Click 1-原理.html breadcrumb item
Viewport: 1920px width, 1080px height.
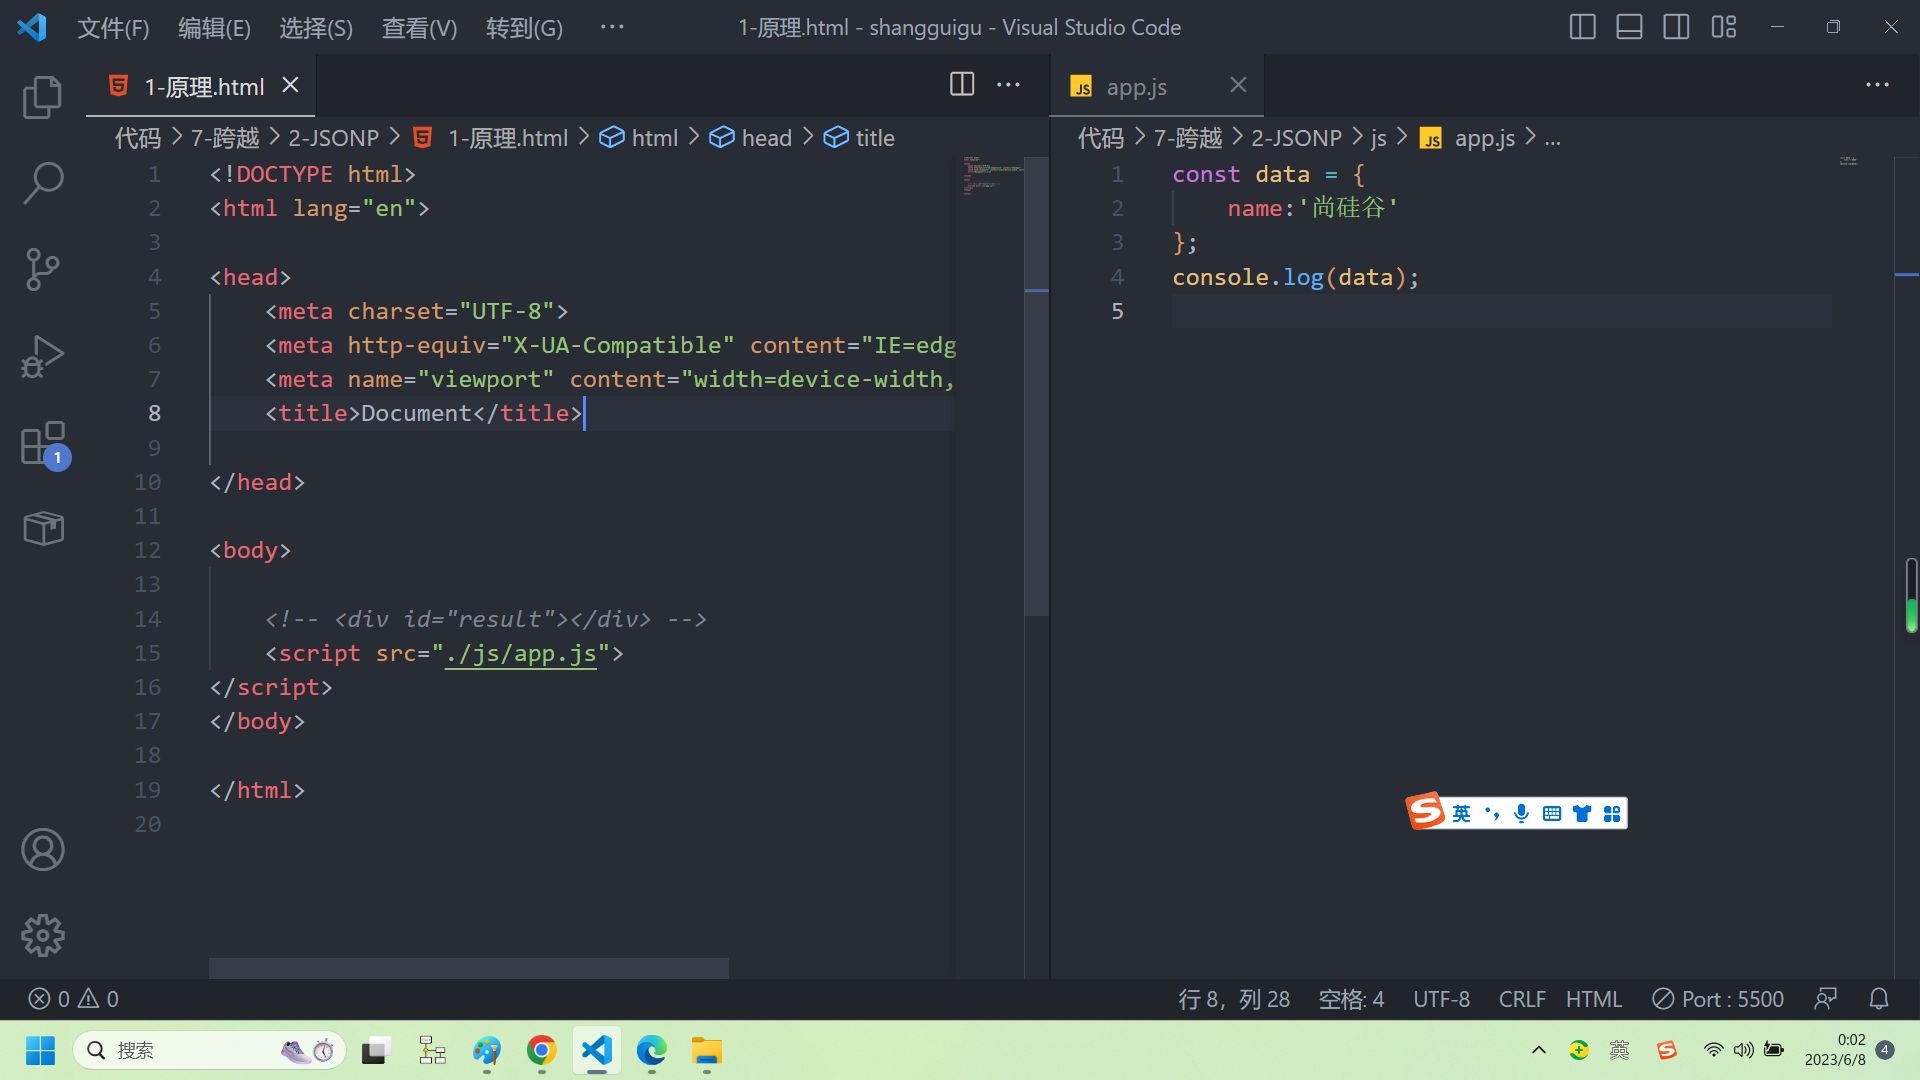(490, 138)
